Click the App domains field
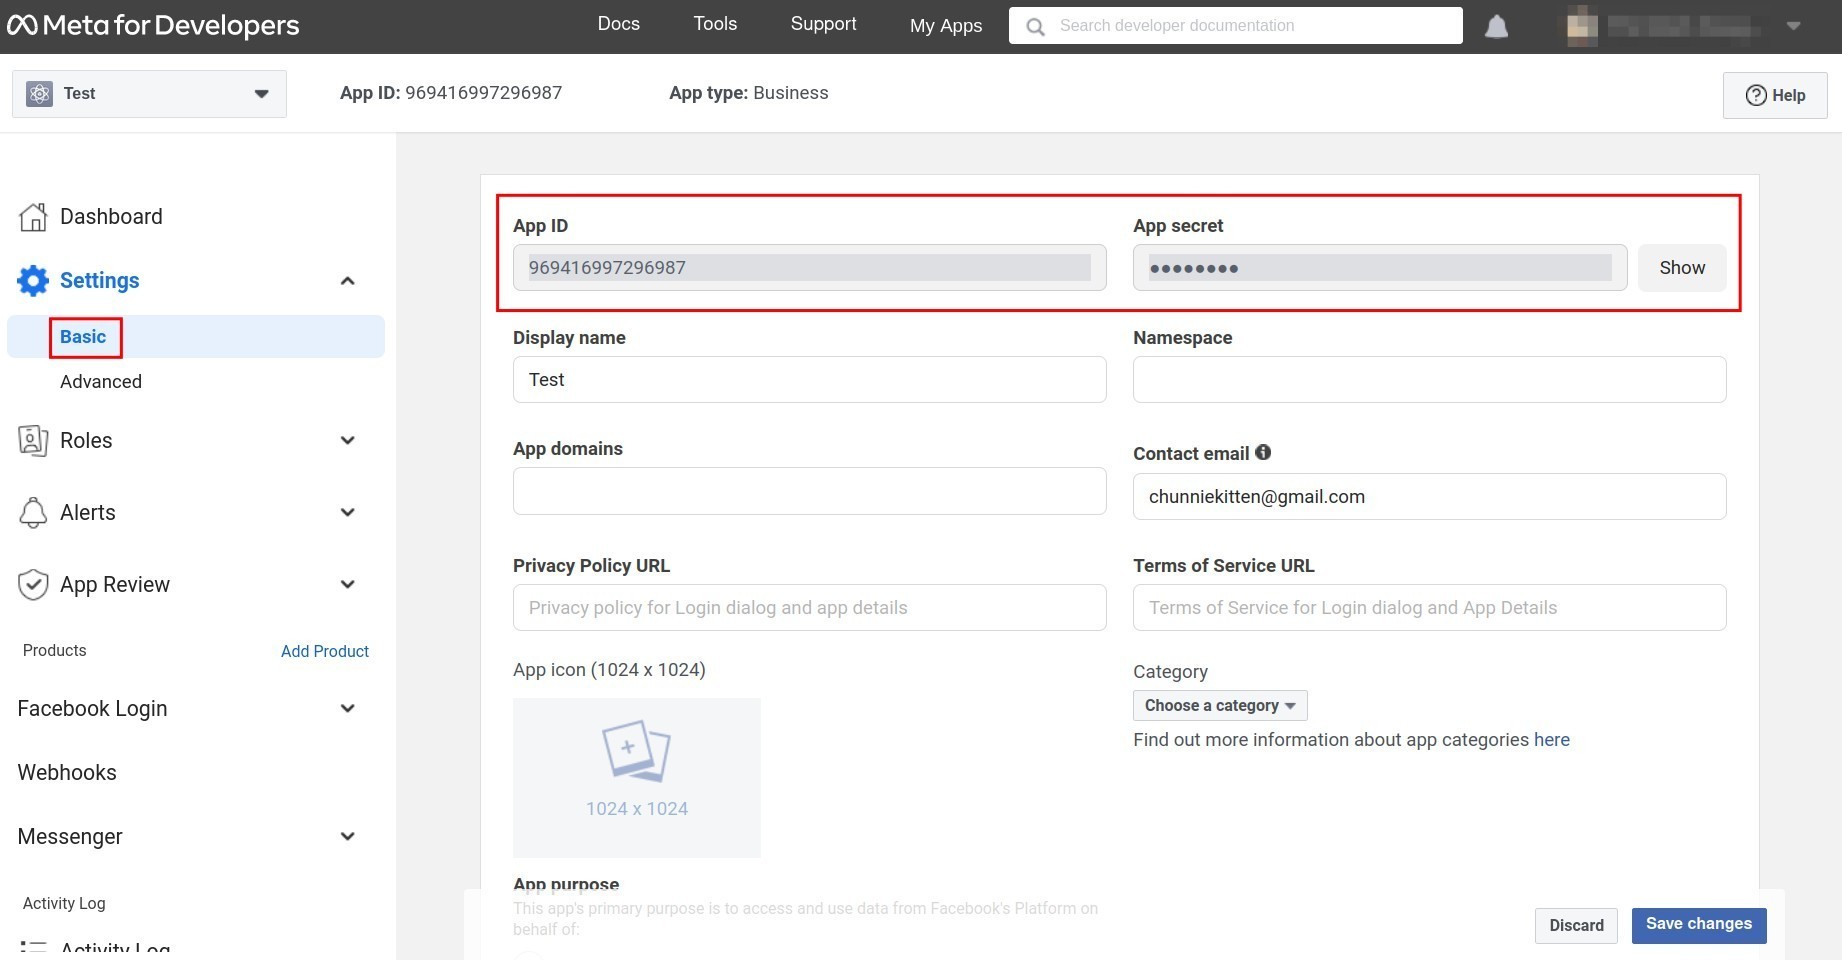Screen dimensions: 1842x960 point(810,491)
